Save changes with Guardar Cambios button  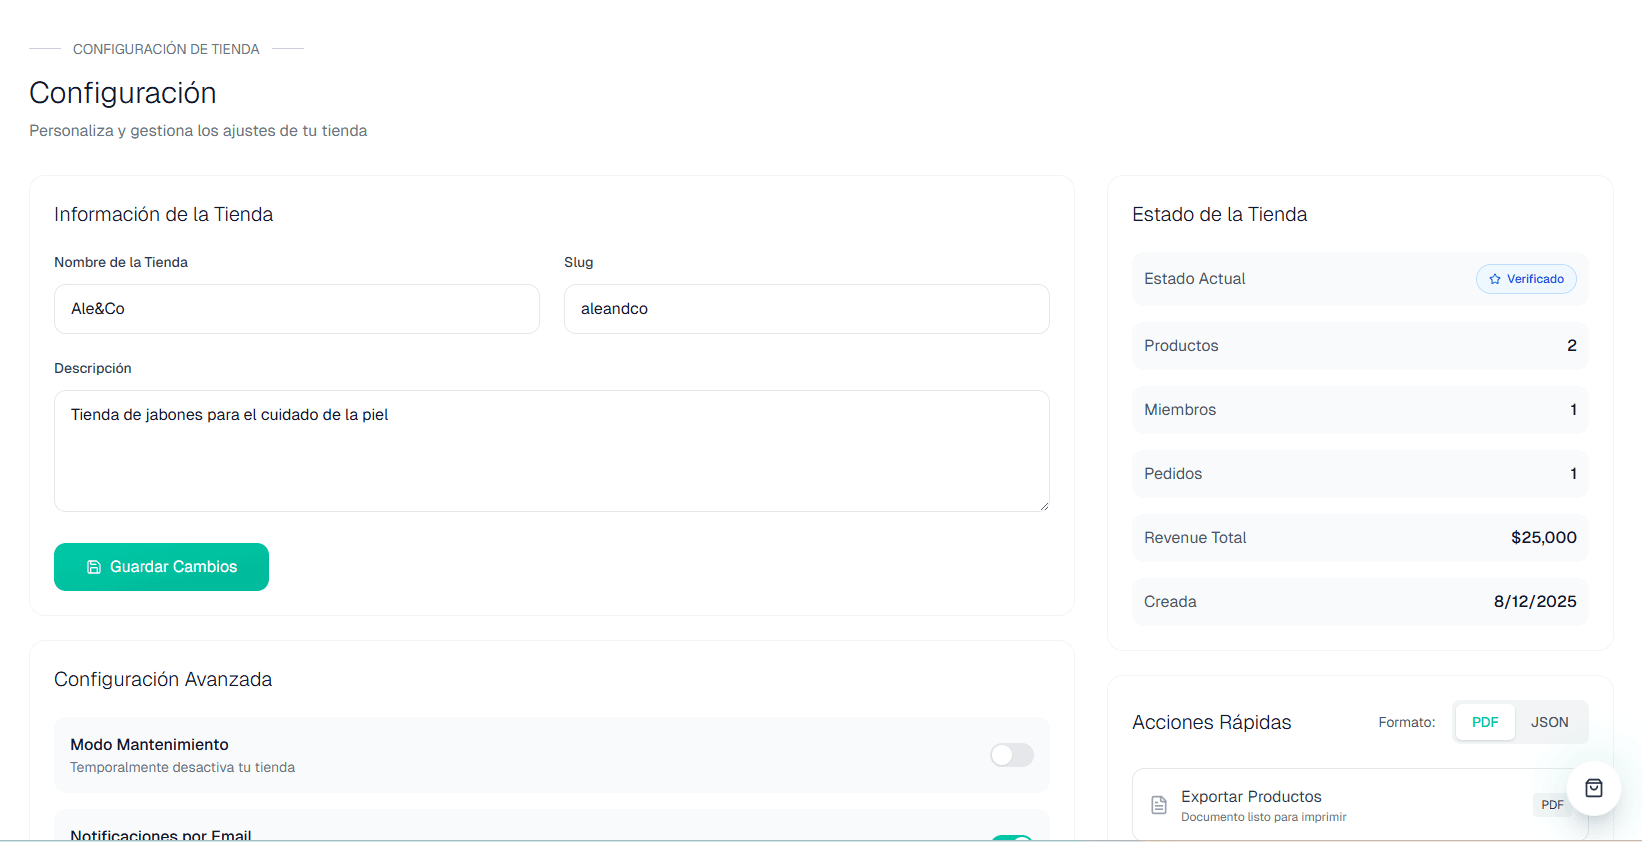pos(161,567)
